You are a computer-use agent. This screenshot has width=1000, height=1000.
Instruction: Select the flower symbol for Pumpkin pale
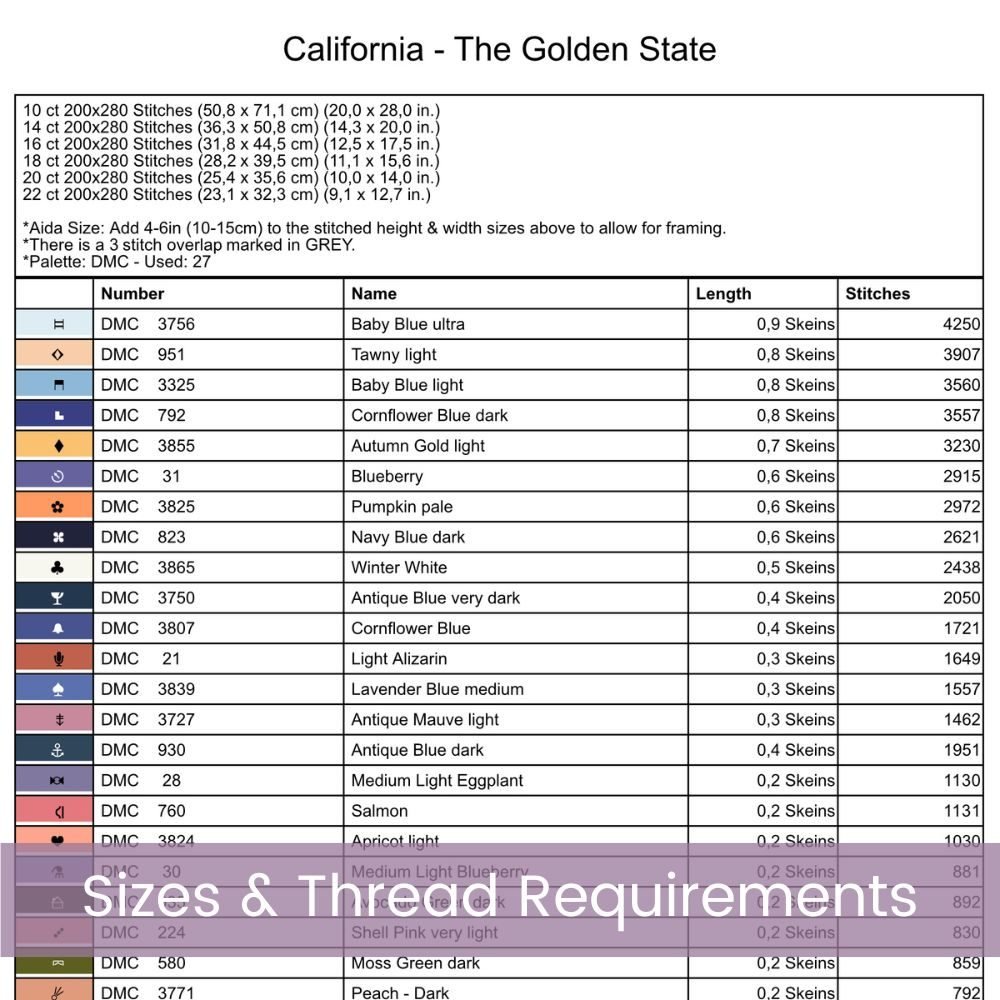pos(57,507)
